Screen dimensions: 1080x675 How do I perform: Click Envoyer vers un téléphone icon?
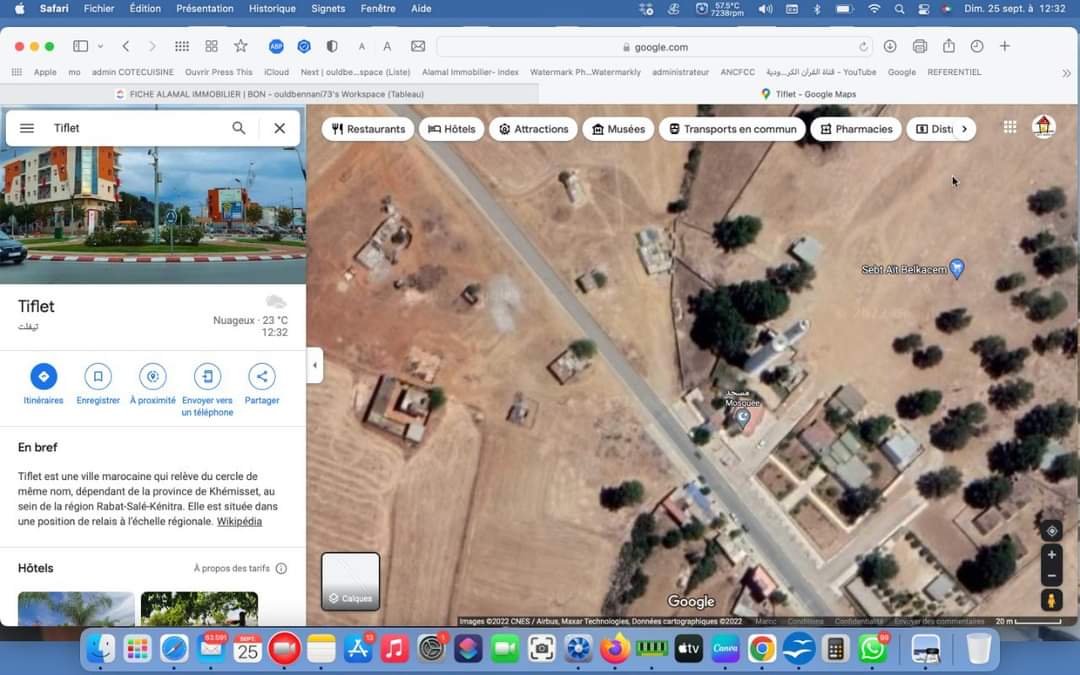pyautogui.click(x=207, y=377)
